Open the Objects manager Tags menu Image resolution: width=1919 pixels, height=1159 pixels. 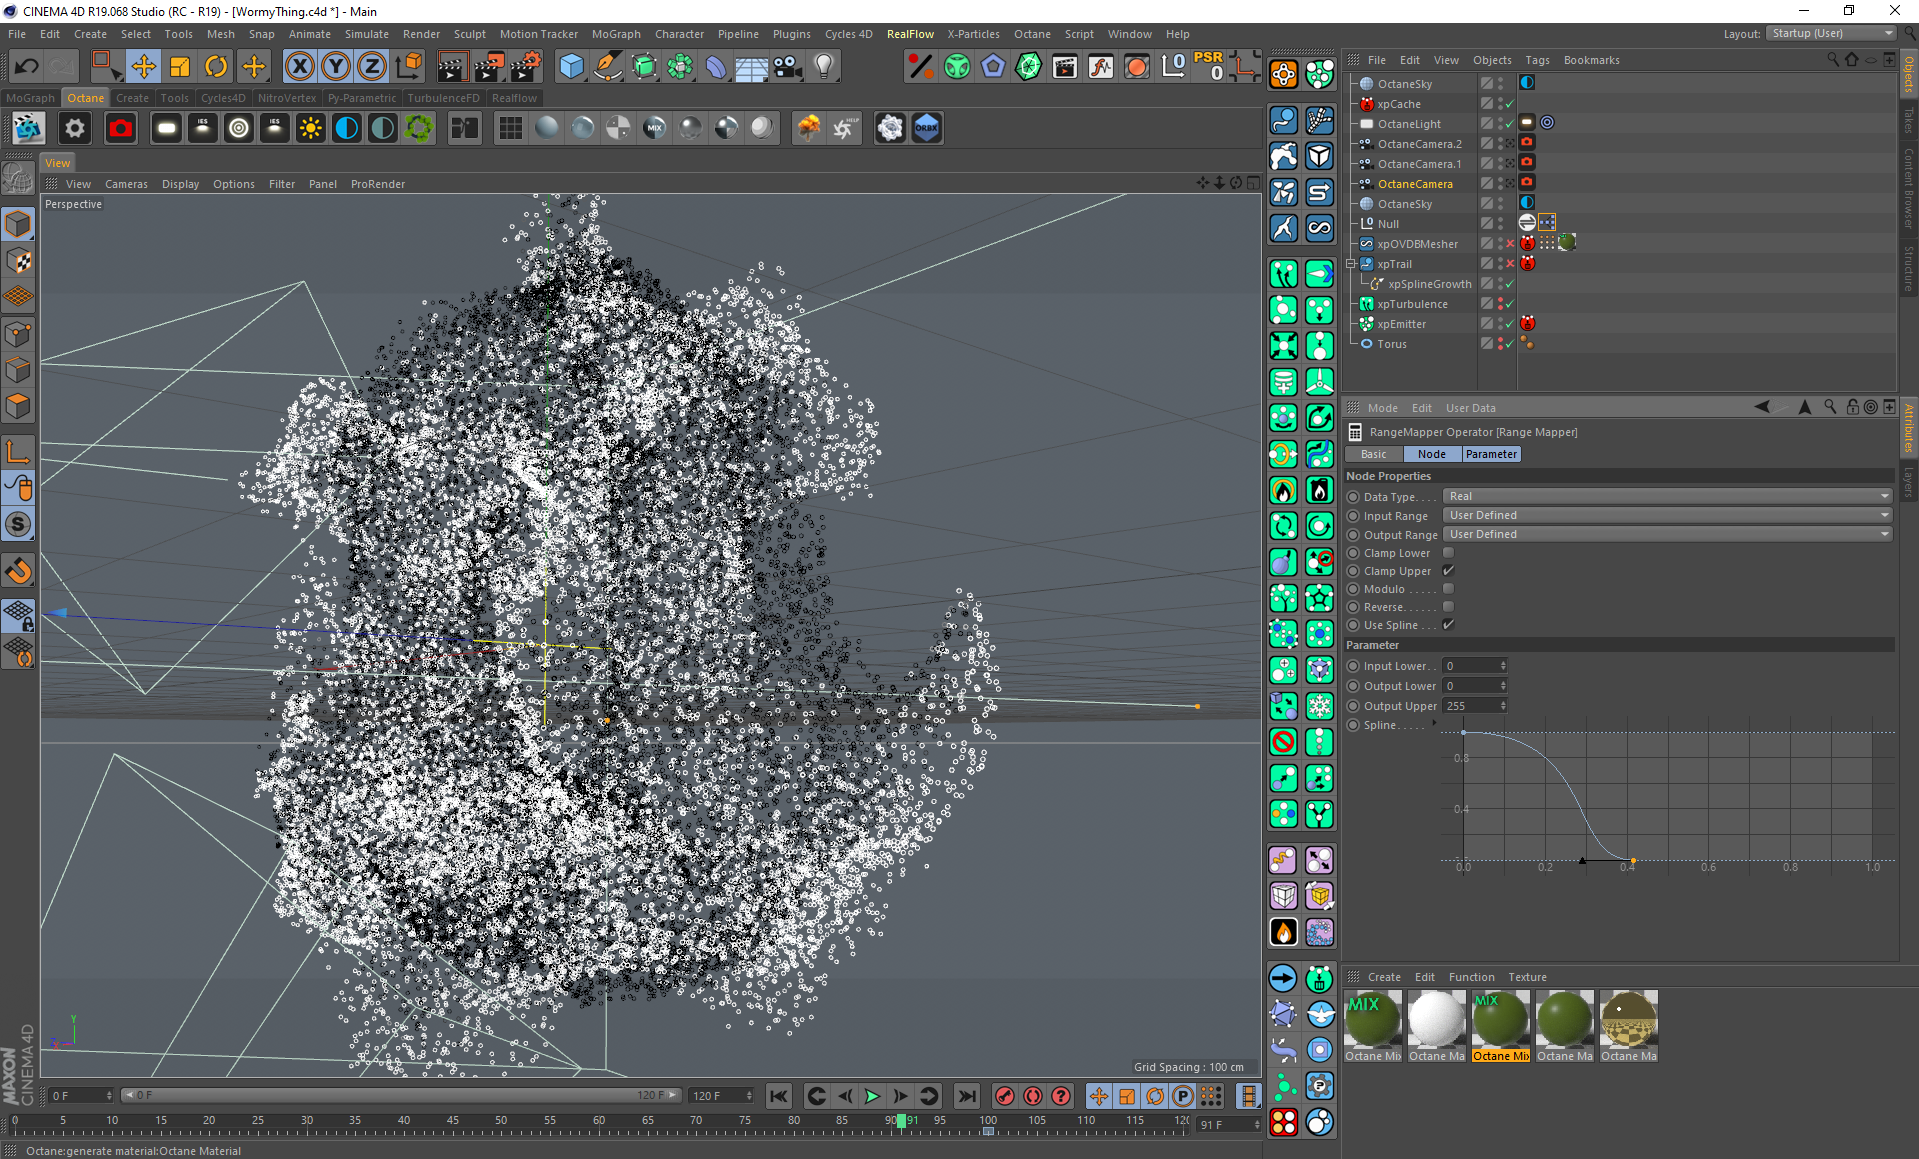click(1537, 60)
